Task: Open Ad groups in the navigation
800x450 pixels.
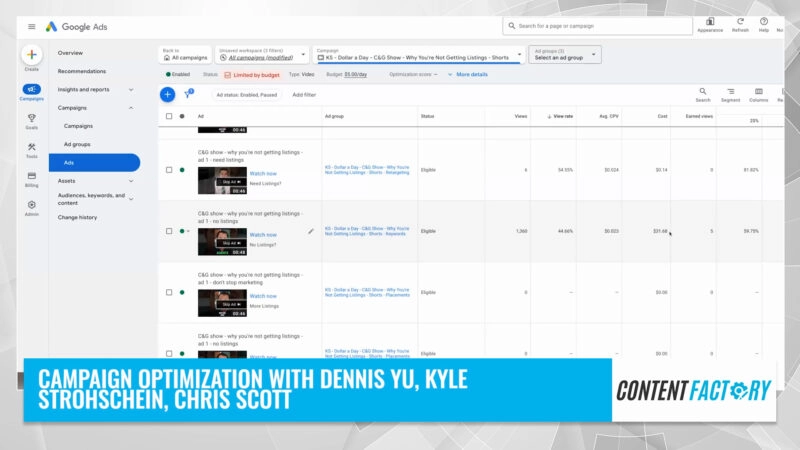Action: tap(77, 144)
